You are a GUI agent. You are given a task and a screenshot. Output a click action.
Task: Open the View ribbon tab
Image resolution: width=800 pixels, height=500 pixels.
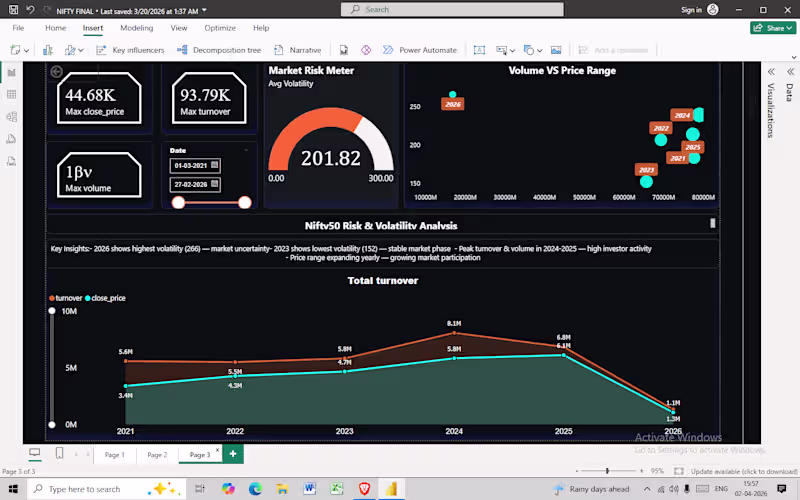(x=179, y=28)
